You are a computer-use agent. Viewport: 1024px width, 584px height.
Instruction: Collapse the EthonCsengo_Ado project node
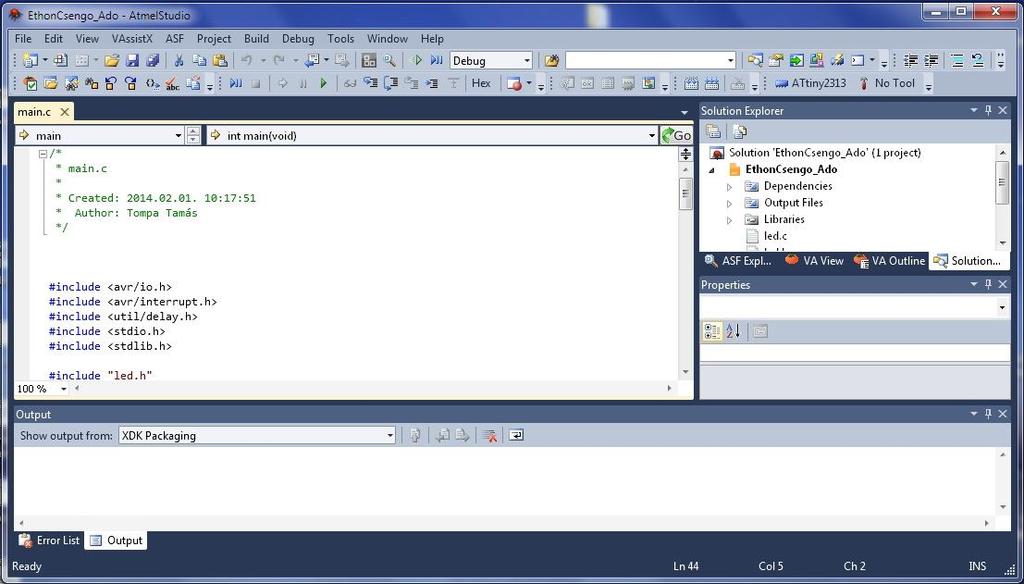coord(712,170)
